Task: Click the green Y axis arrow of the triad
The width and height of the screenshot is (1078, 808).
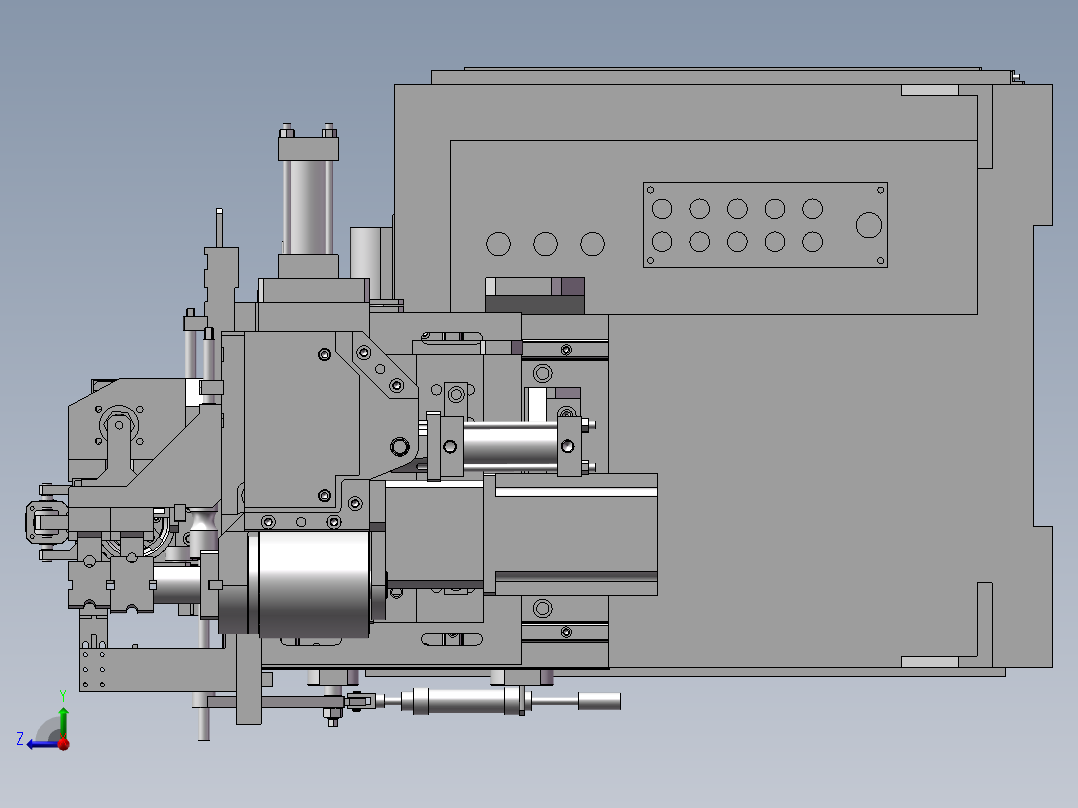Action: (63, 721)
